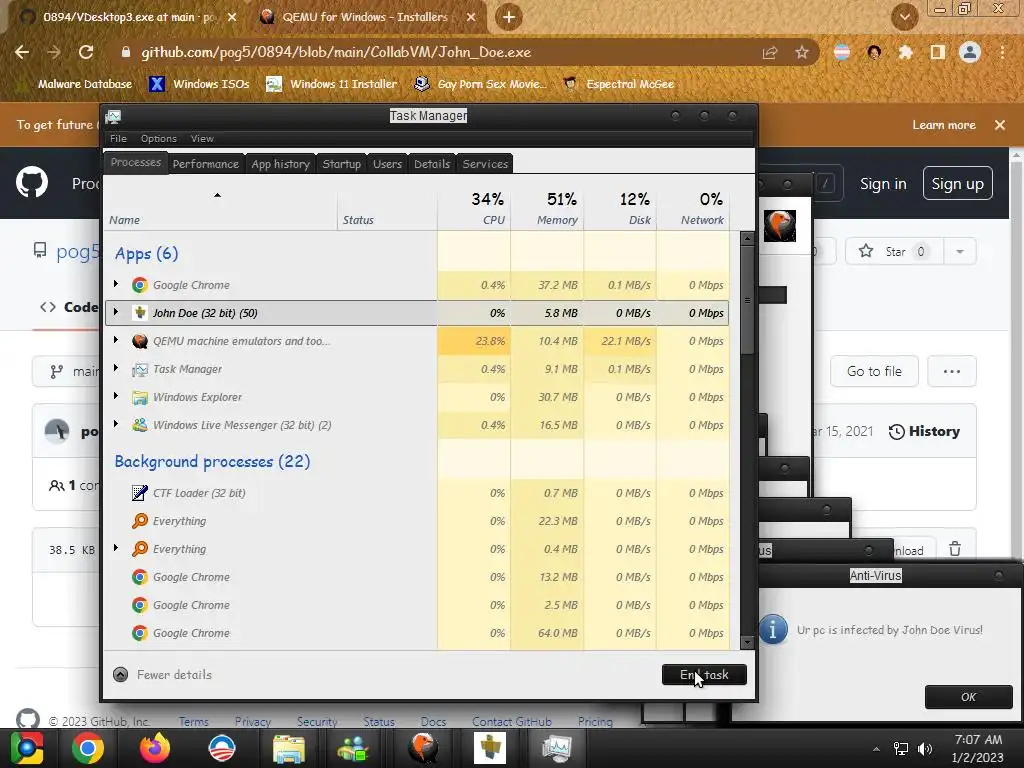This screenshot has width=1024, height=768.
Task: Click the QEMU machine emulators process icon
Action: click(x=139, y=341)
